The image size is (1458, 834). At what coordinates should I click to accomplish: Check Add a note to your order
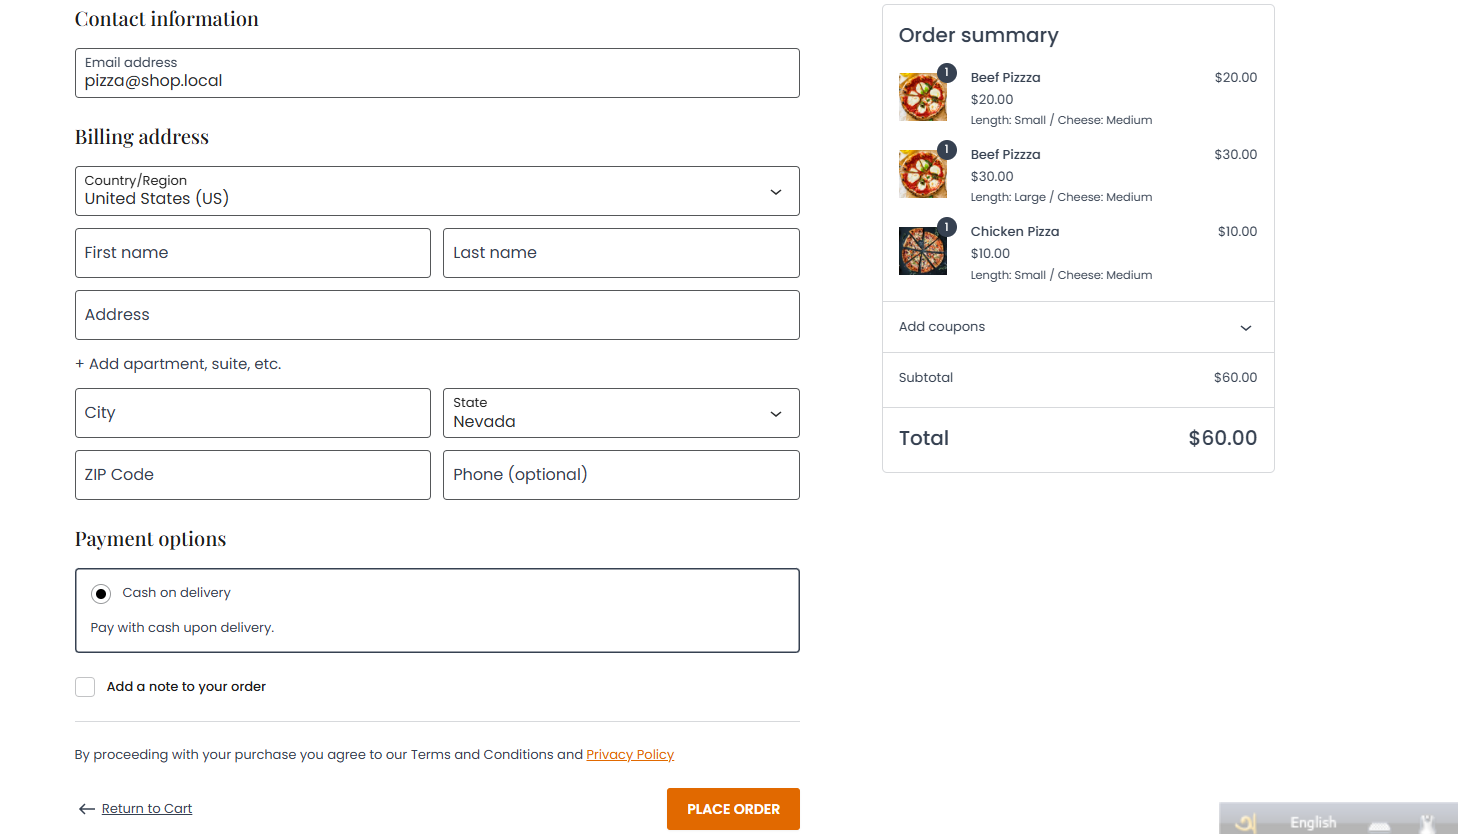[85, 687]
